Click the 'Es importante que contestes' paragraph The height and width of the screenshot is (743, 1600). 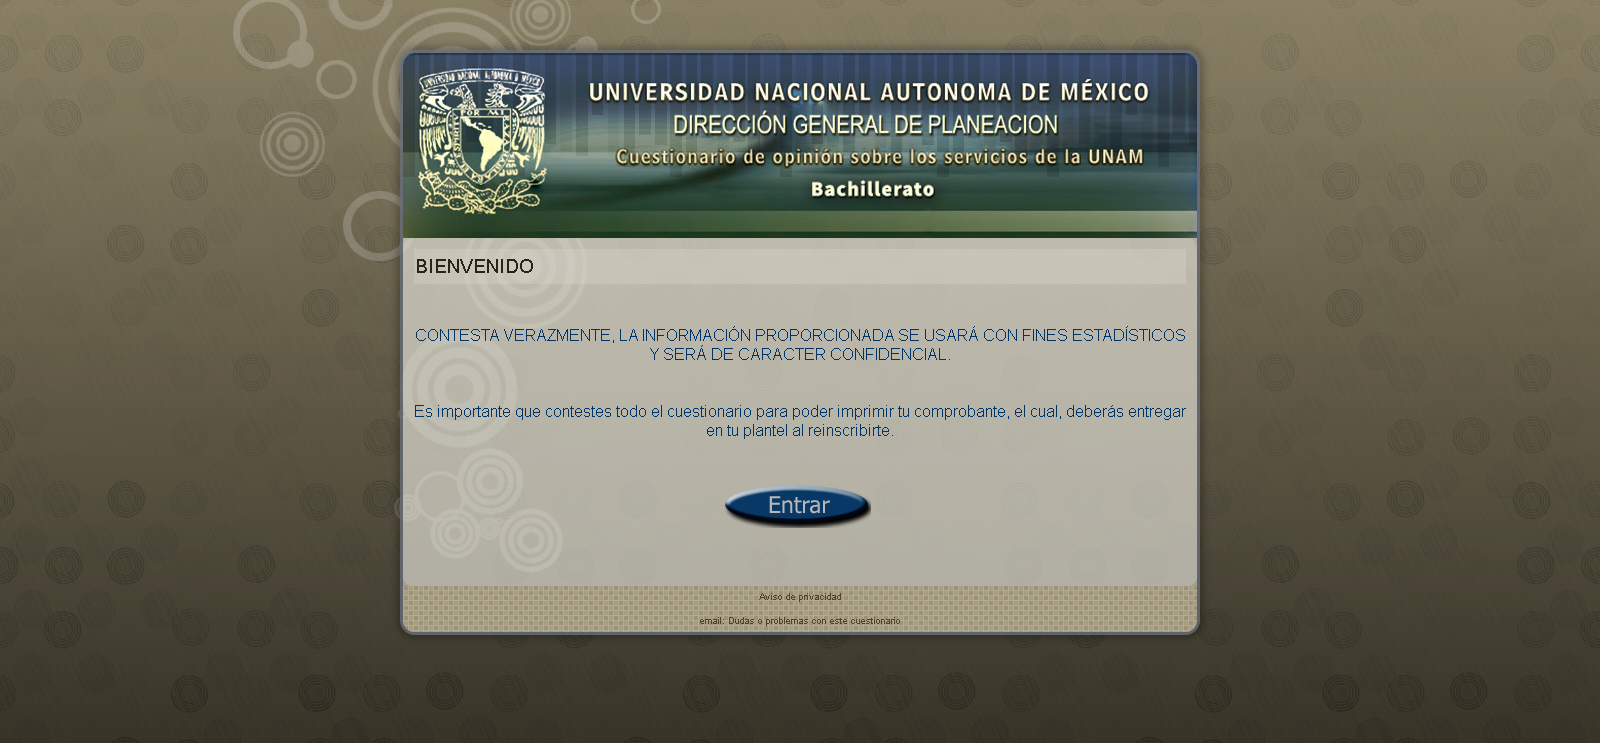click(799, 412)
